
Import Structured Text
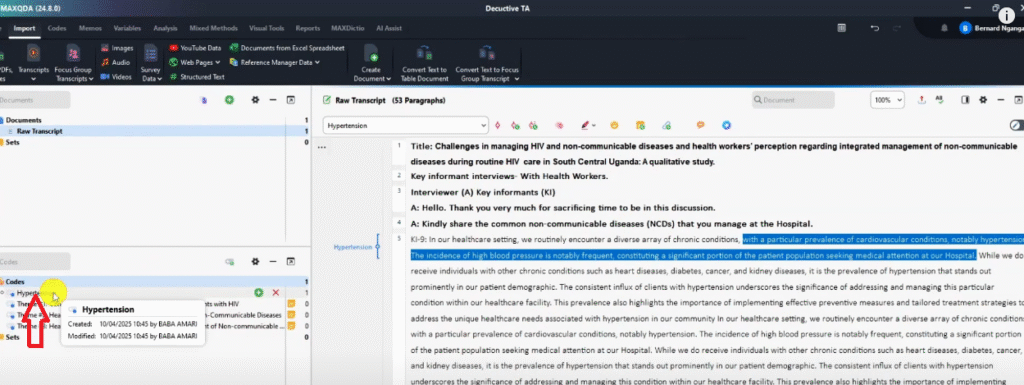(197, 76)
